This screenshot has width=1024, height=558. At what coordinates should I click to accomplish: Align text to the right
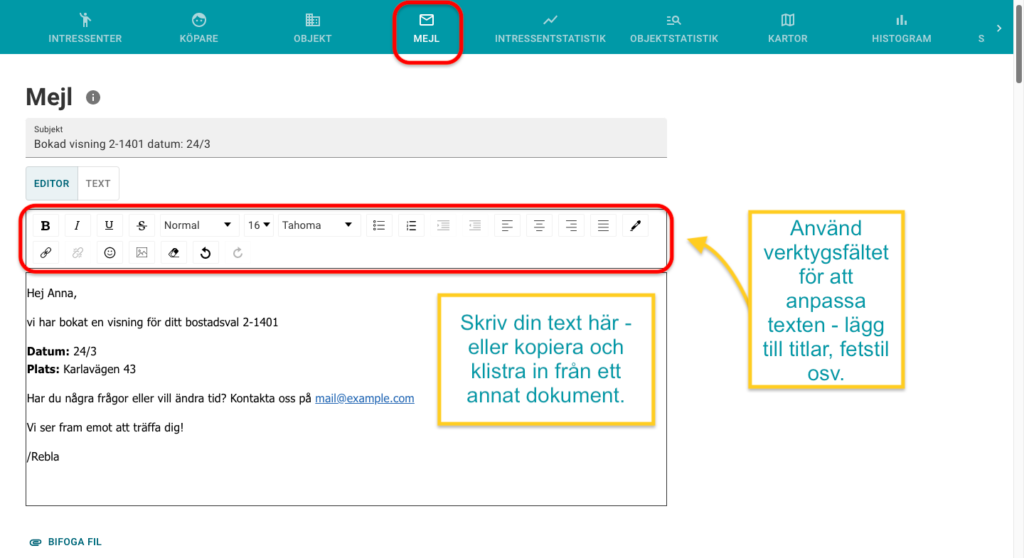click(571, 225)
